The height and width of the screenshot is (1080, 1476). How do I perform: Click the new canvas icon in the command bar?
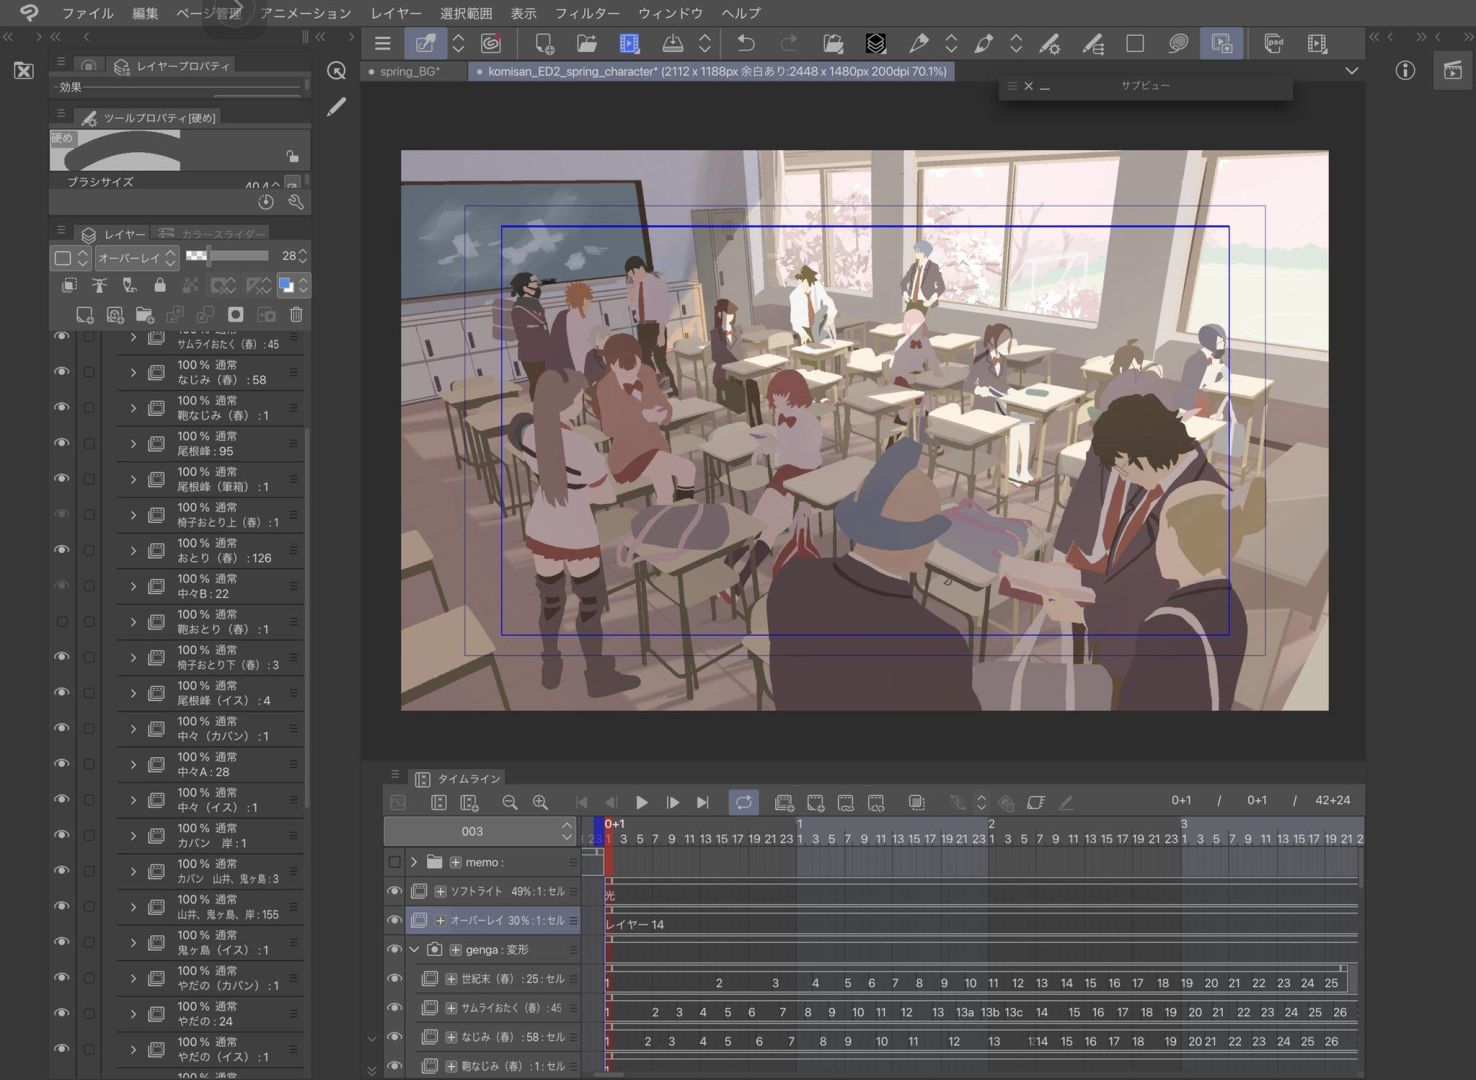tap(544, 43)
